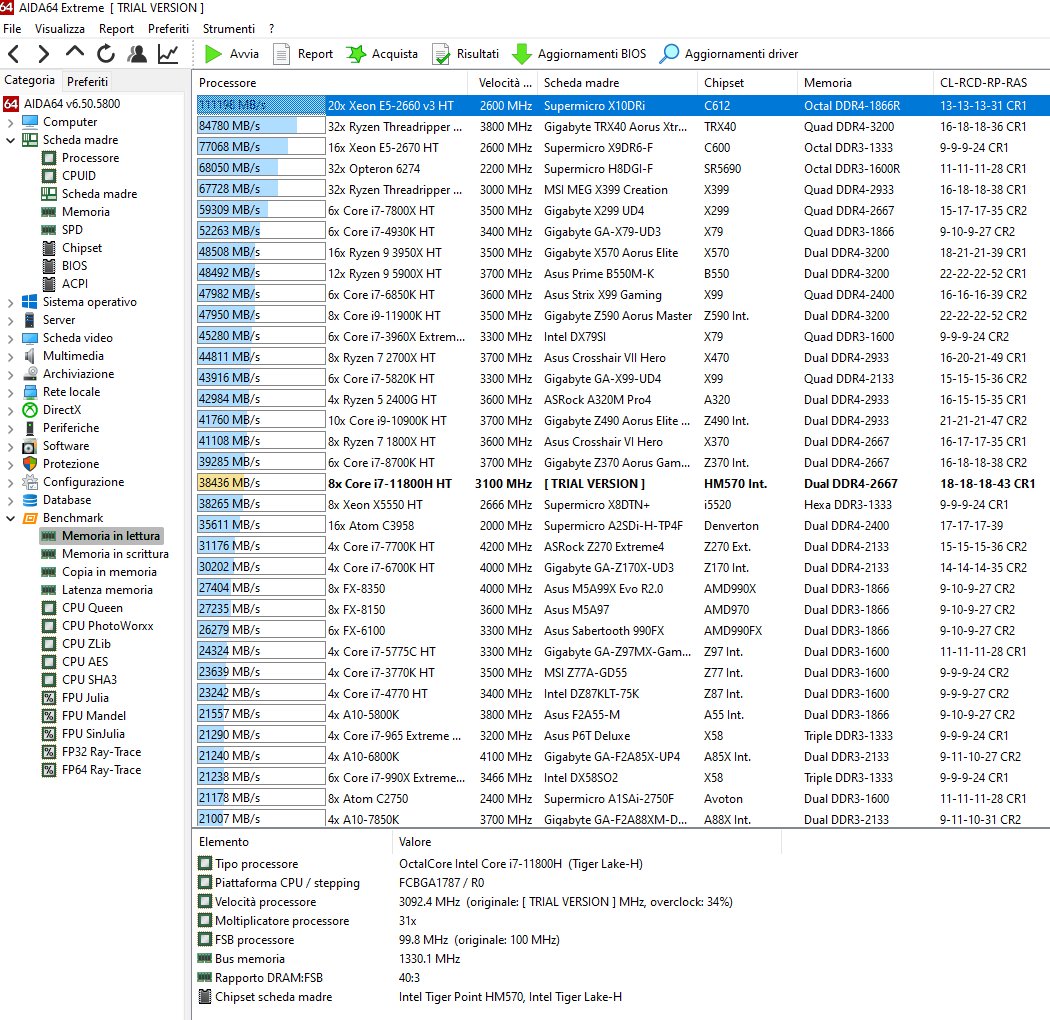Expand the DirectX tree node

click(x=10, y=411)
